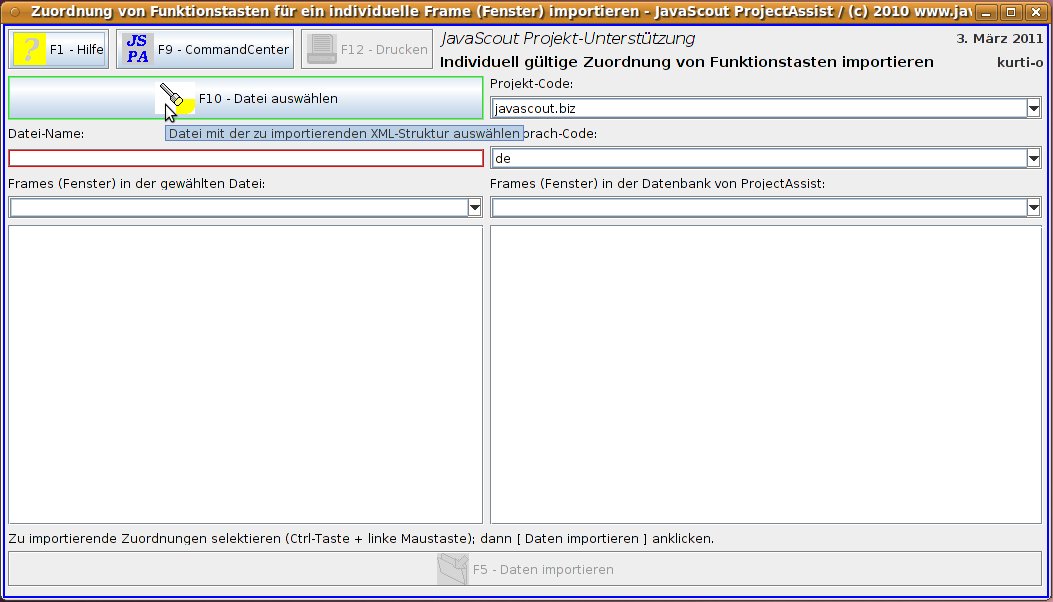Screen dimensions: 1053x602
Task: Expand the Projekt-Code dropdown arrow
Action: (x=1033, y=108)
